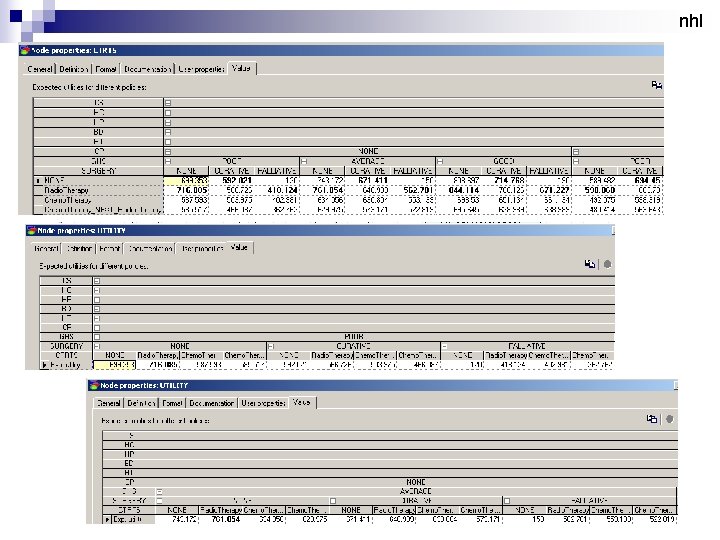Collapse the CP NONE group in the CTRTS window

click(168, 152)
